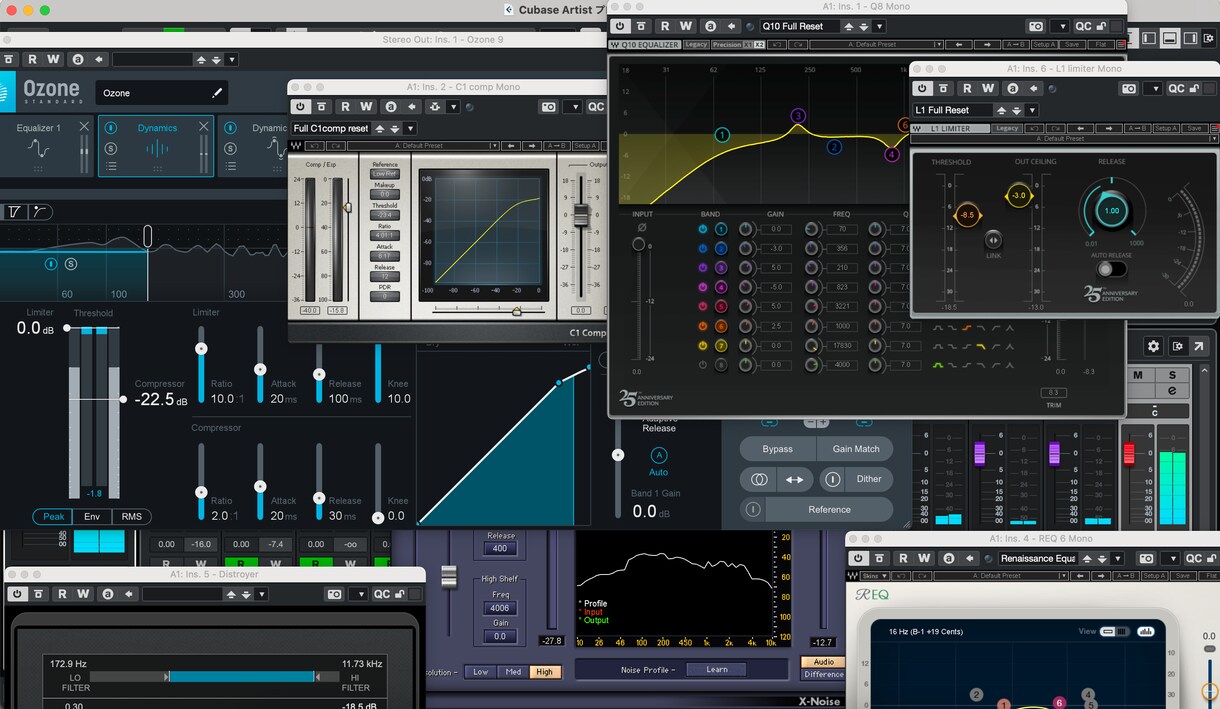
Task: Open Skins dropdown in REQ toolbar
Action: coord(872,576)
